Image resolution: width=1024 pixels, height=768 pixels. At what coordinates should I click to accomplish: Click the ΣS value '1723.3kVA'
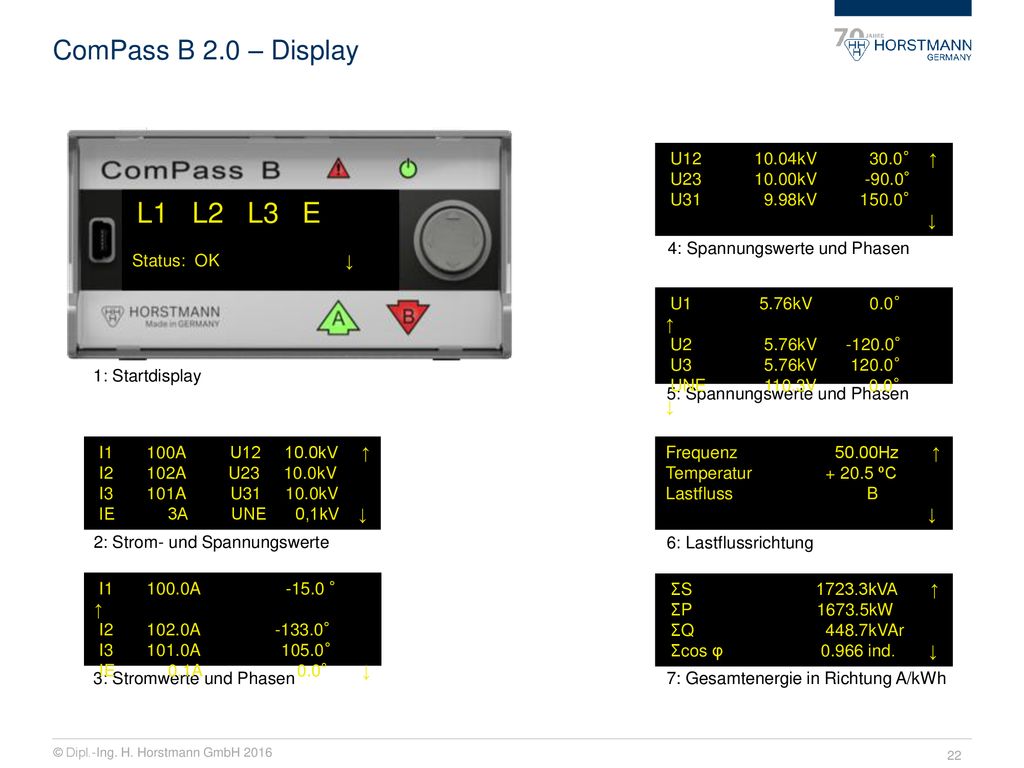(x=857, y=589)
